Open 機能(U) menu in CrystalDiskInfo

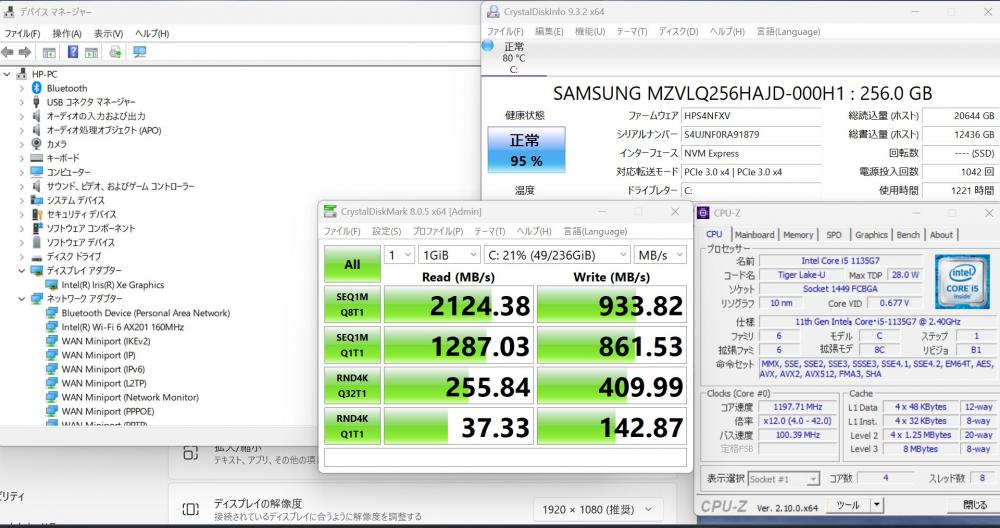point(590,31)
